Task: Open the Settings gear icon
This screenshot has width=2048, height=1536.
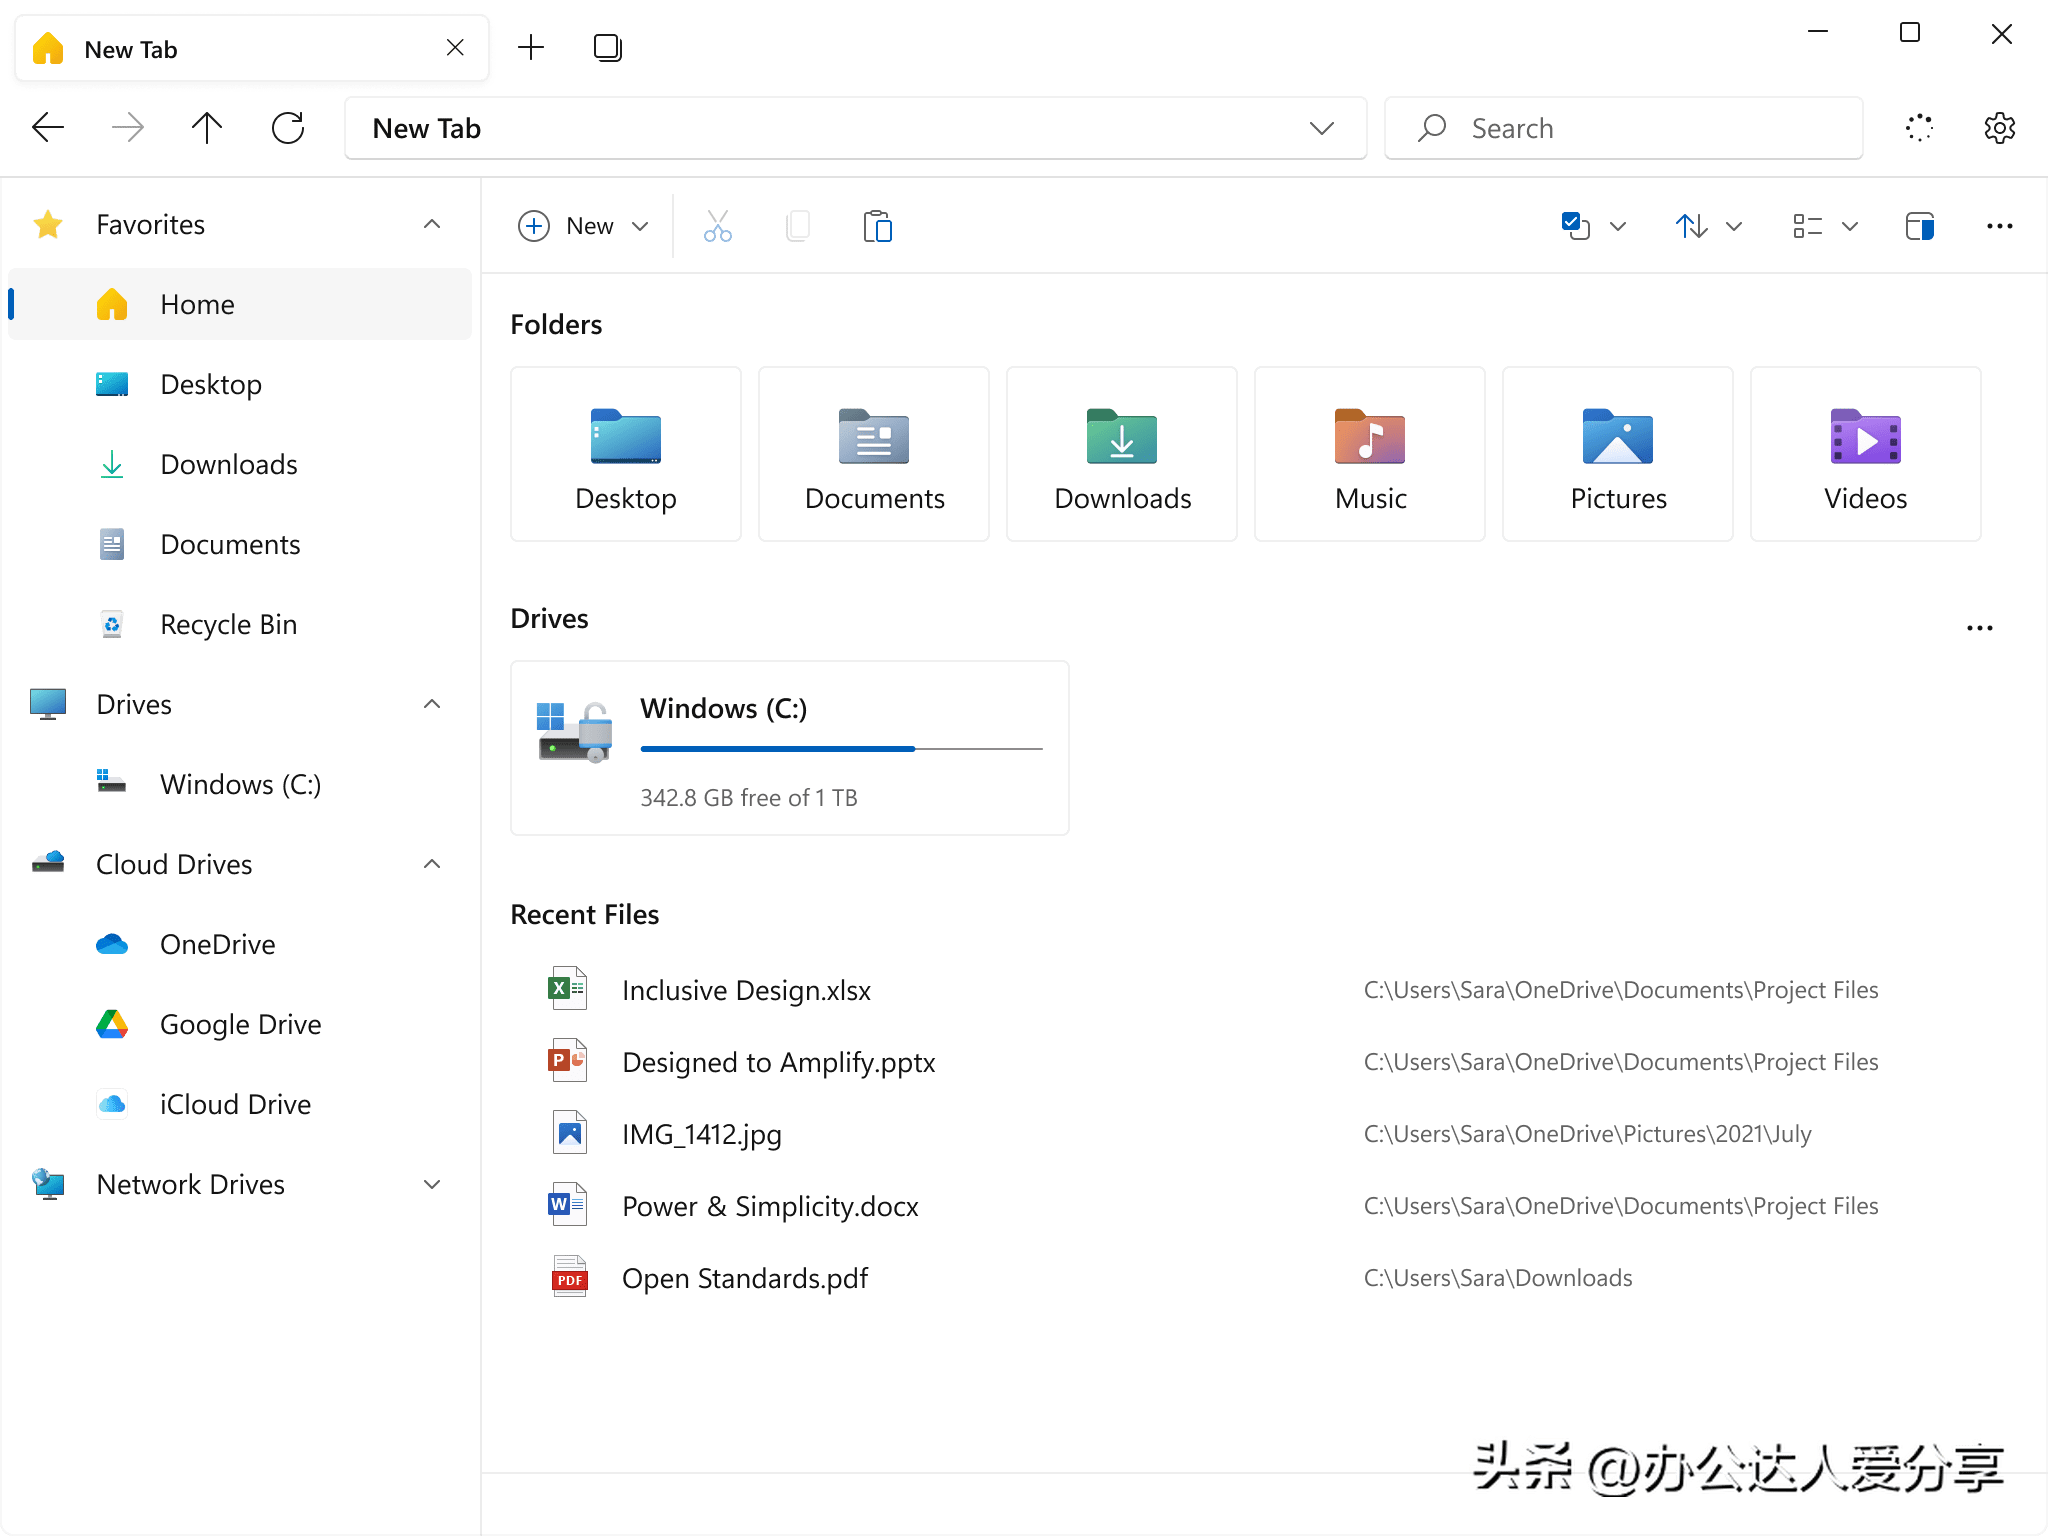Action: pos(1999,128)
